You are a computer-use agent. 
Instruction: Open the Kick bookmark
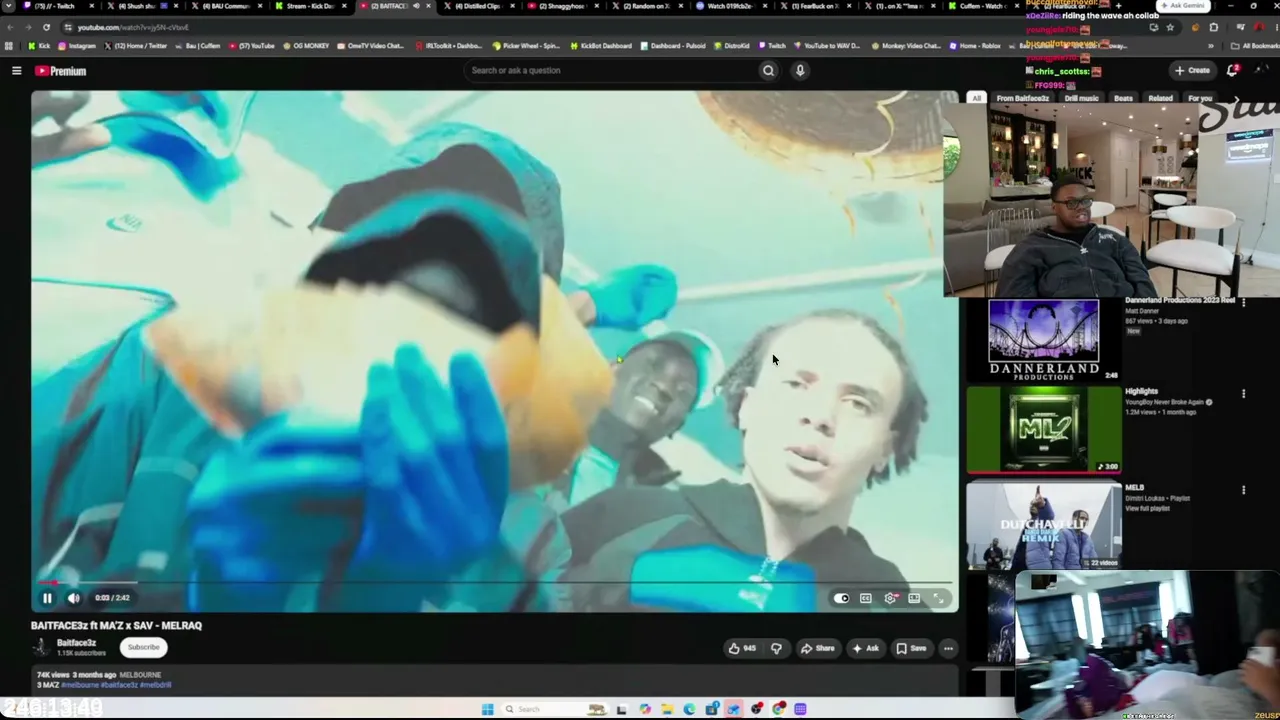(x=39, y=46)
